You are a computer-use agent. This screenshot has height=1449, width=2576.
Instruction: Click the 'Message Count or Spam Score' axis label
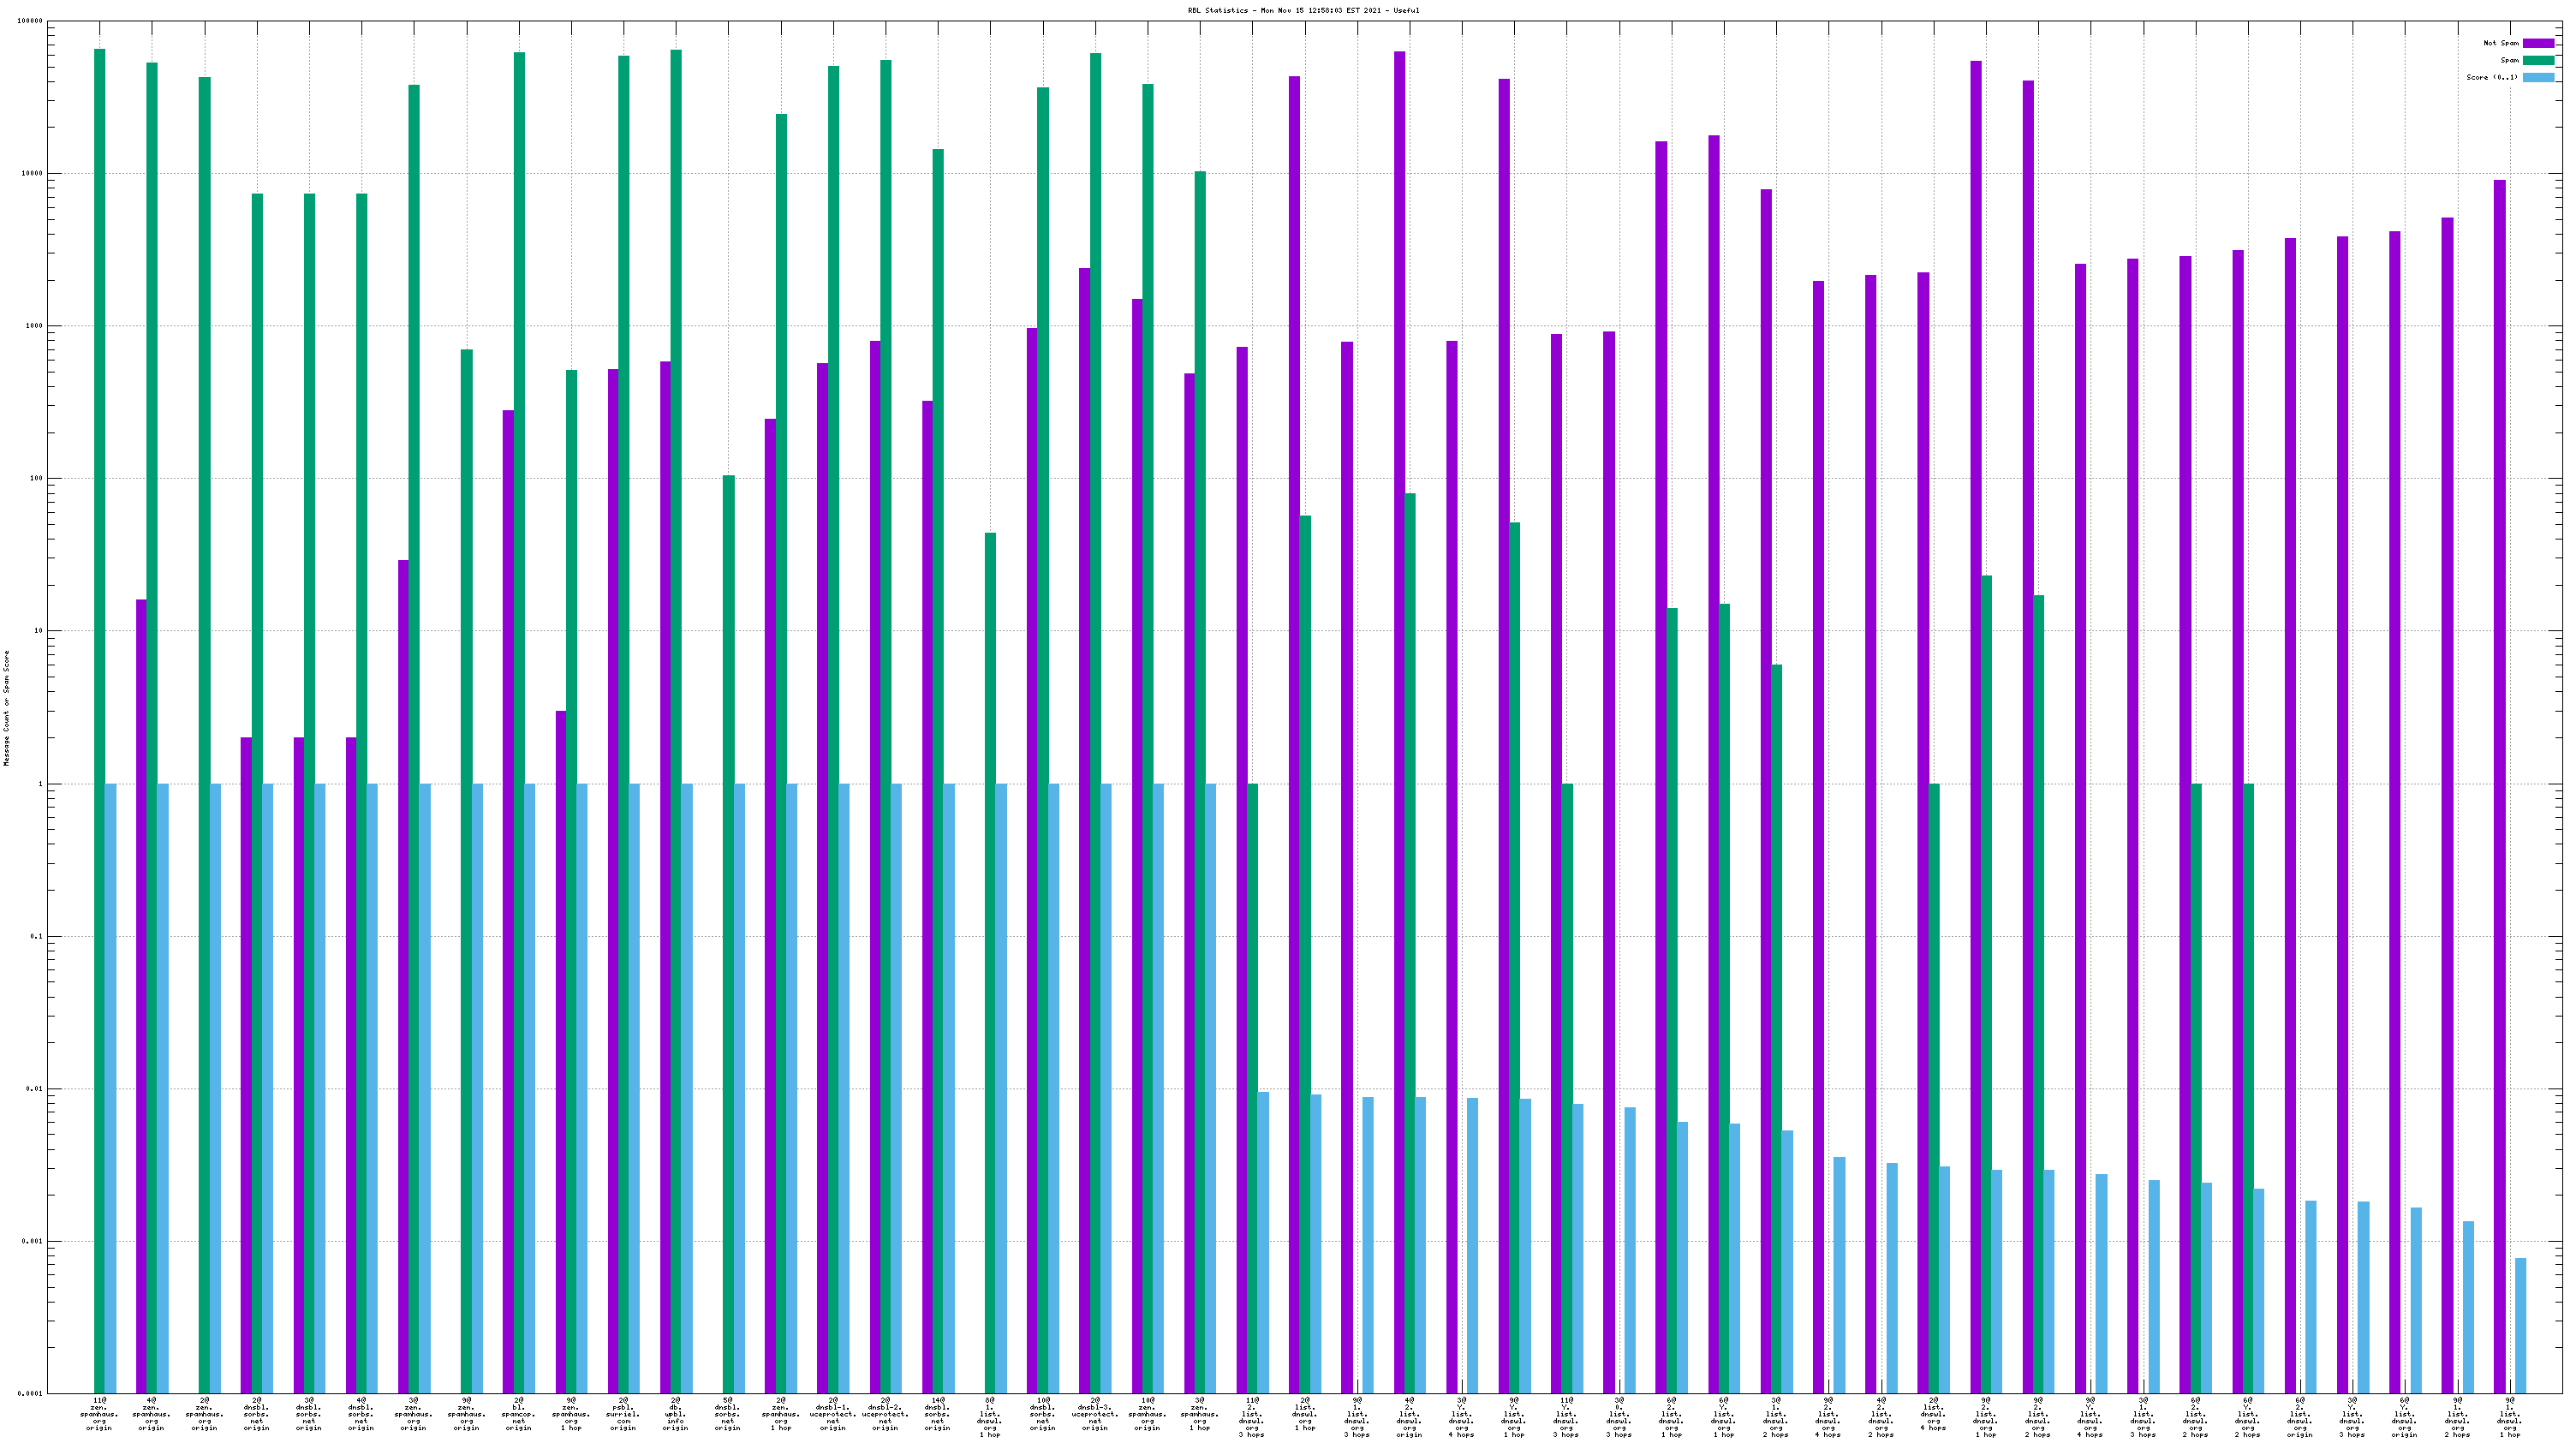point(6,708)
